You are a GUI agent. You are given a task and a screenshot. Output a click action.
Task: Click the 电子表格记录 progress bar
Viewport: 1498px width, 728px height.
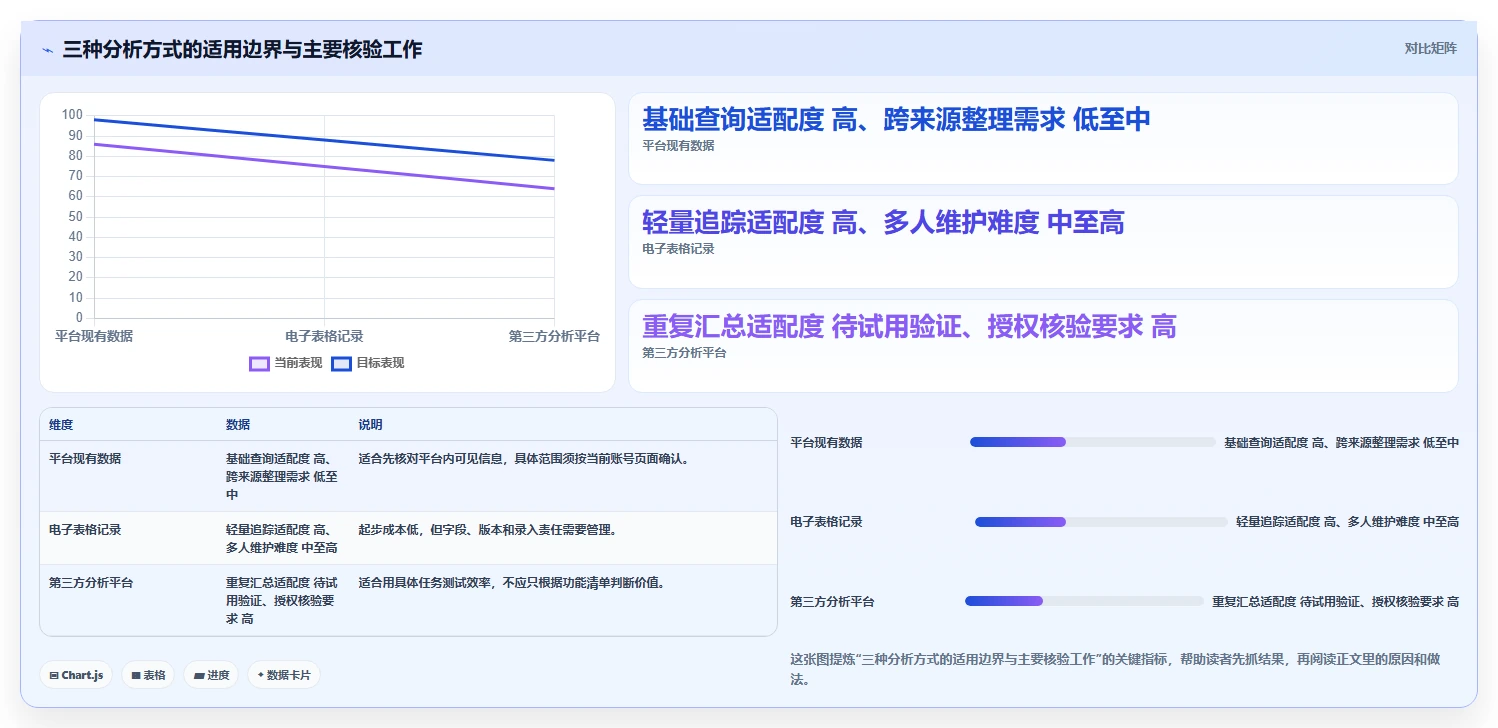tap(1101, 522)
